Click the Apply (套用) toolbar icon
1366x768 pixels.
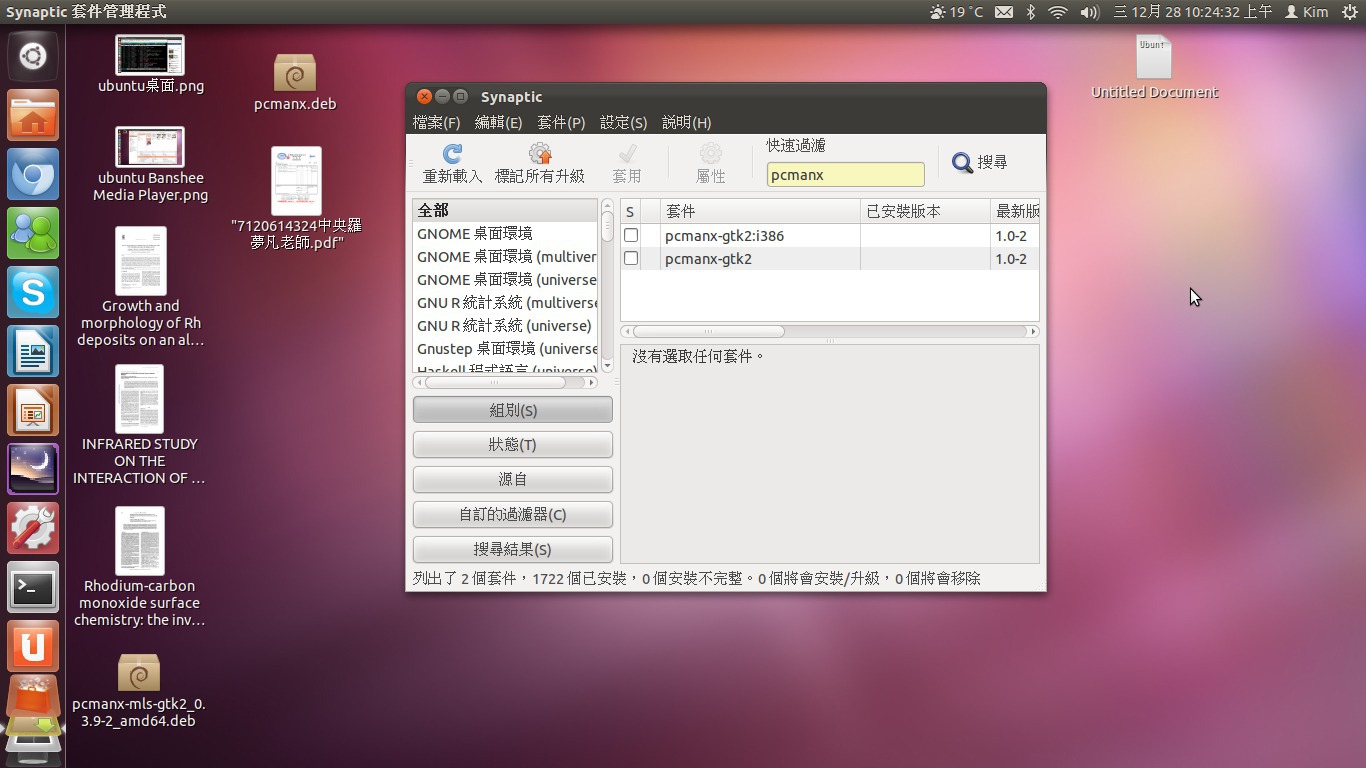627,154
